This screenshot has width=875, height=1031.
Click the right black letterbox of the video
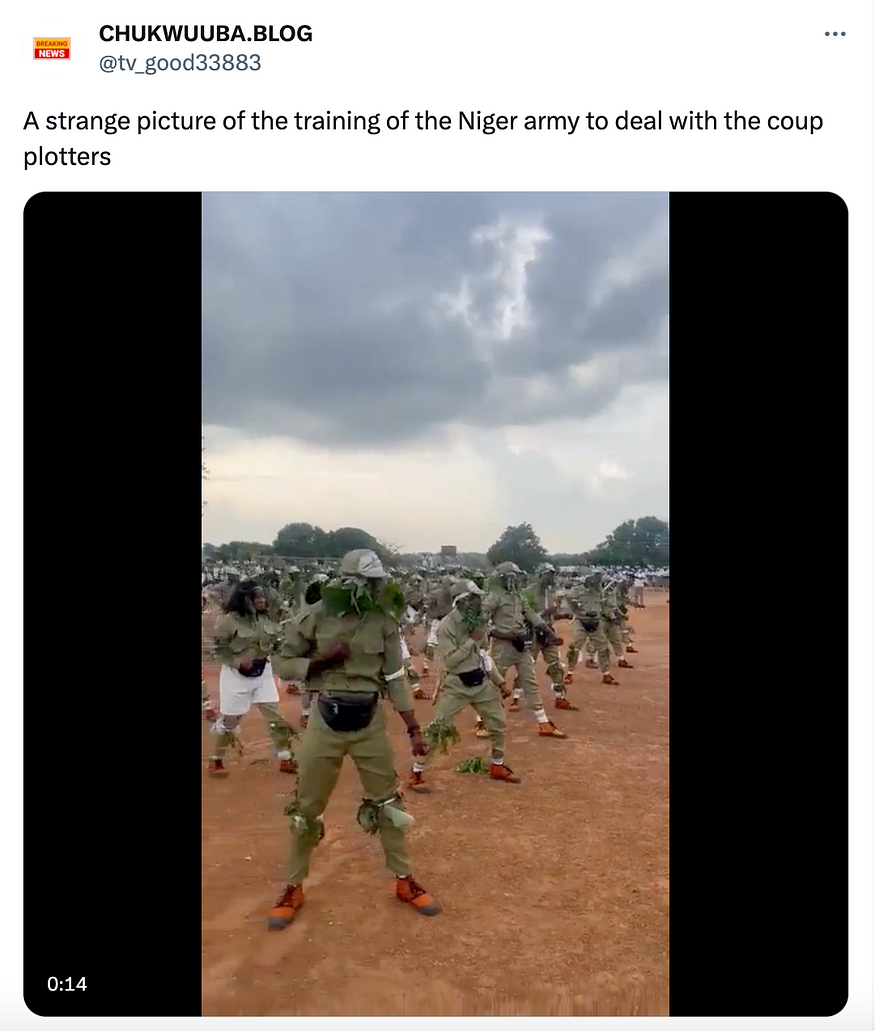click(x=758, y=604)
